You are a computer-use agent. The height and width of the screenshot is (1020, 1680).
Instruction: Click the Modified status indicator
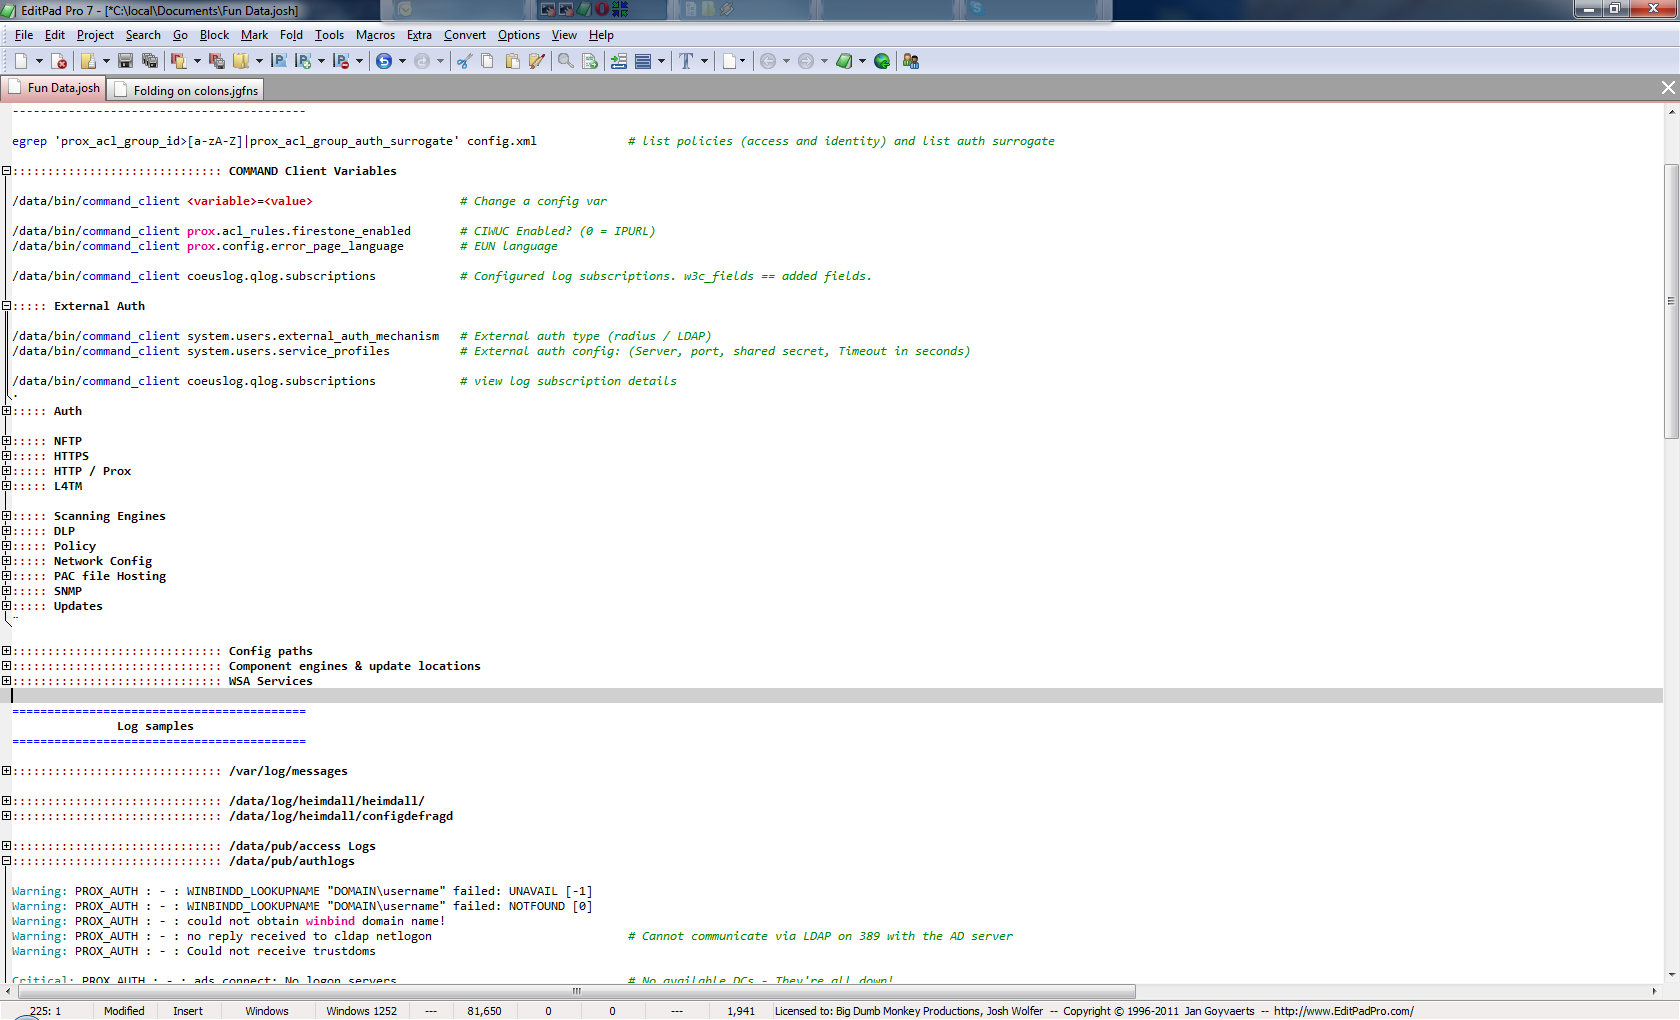(x=124, y=1011)
